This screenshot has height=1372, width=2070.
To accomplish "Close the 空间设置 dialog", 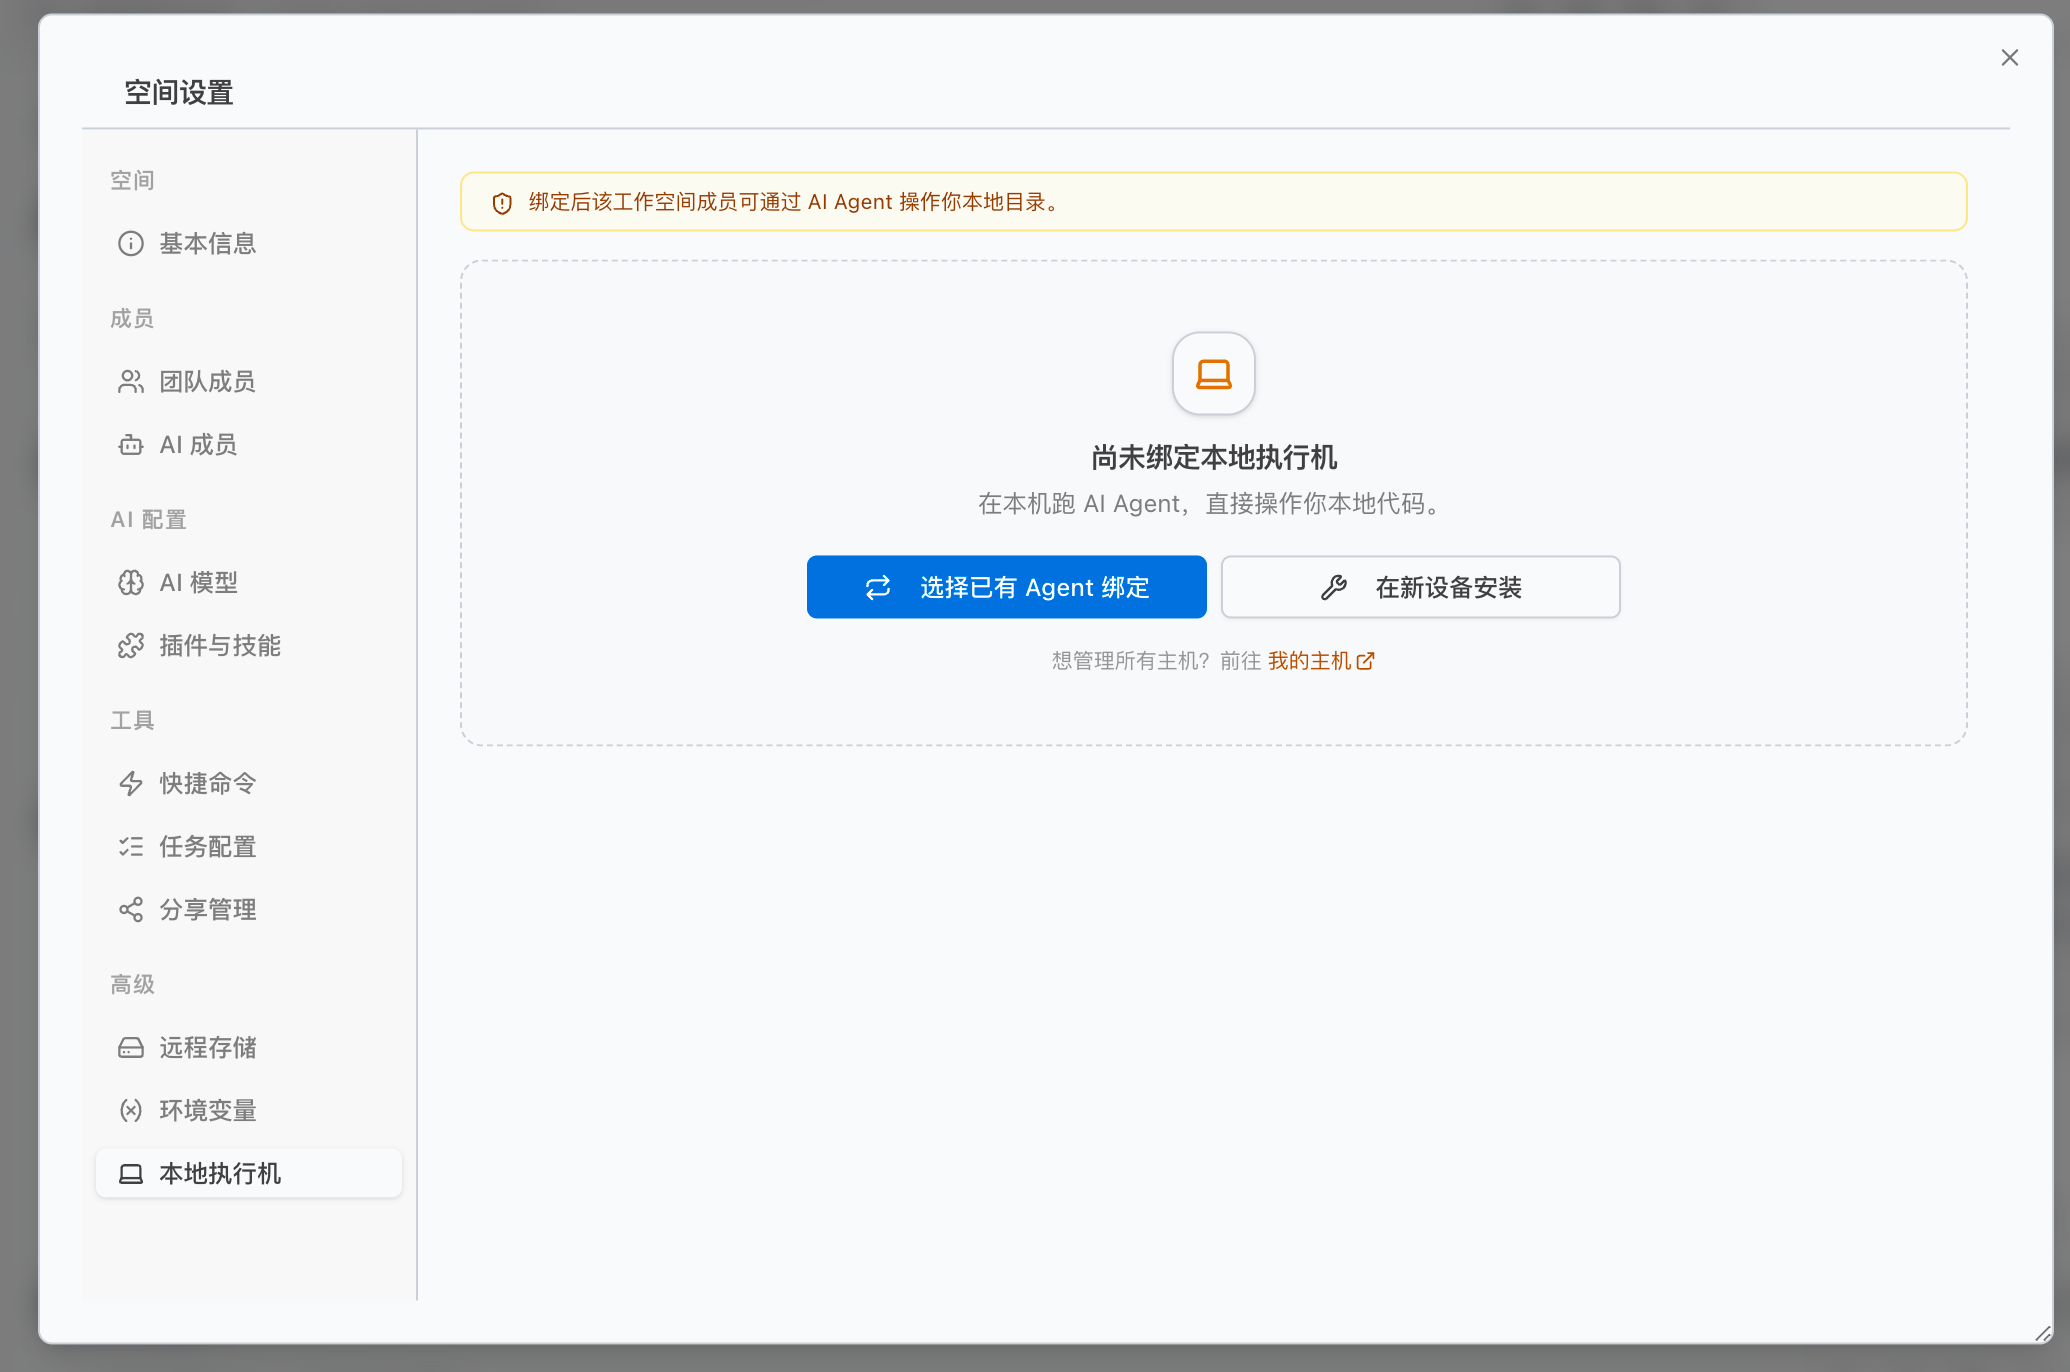I will tap(2010, 58).
